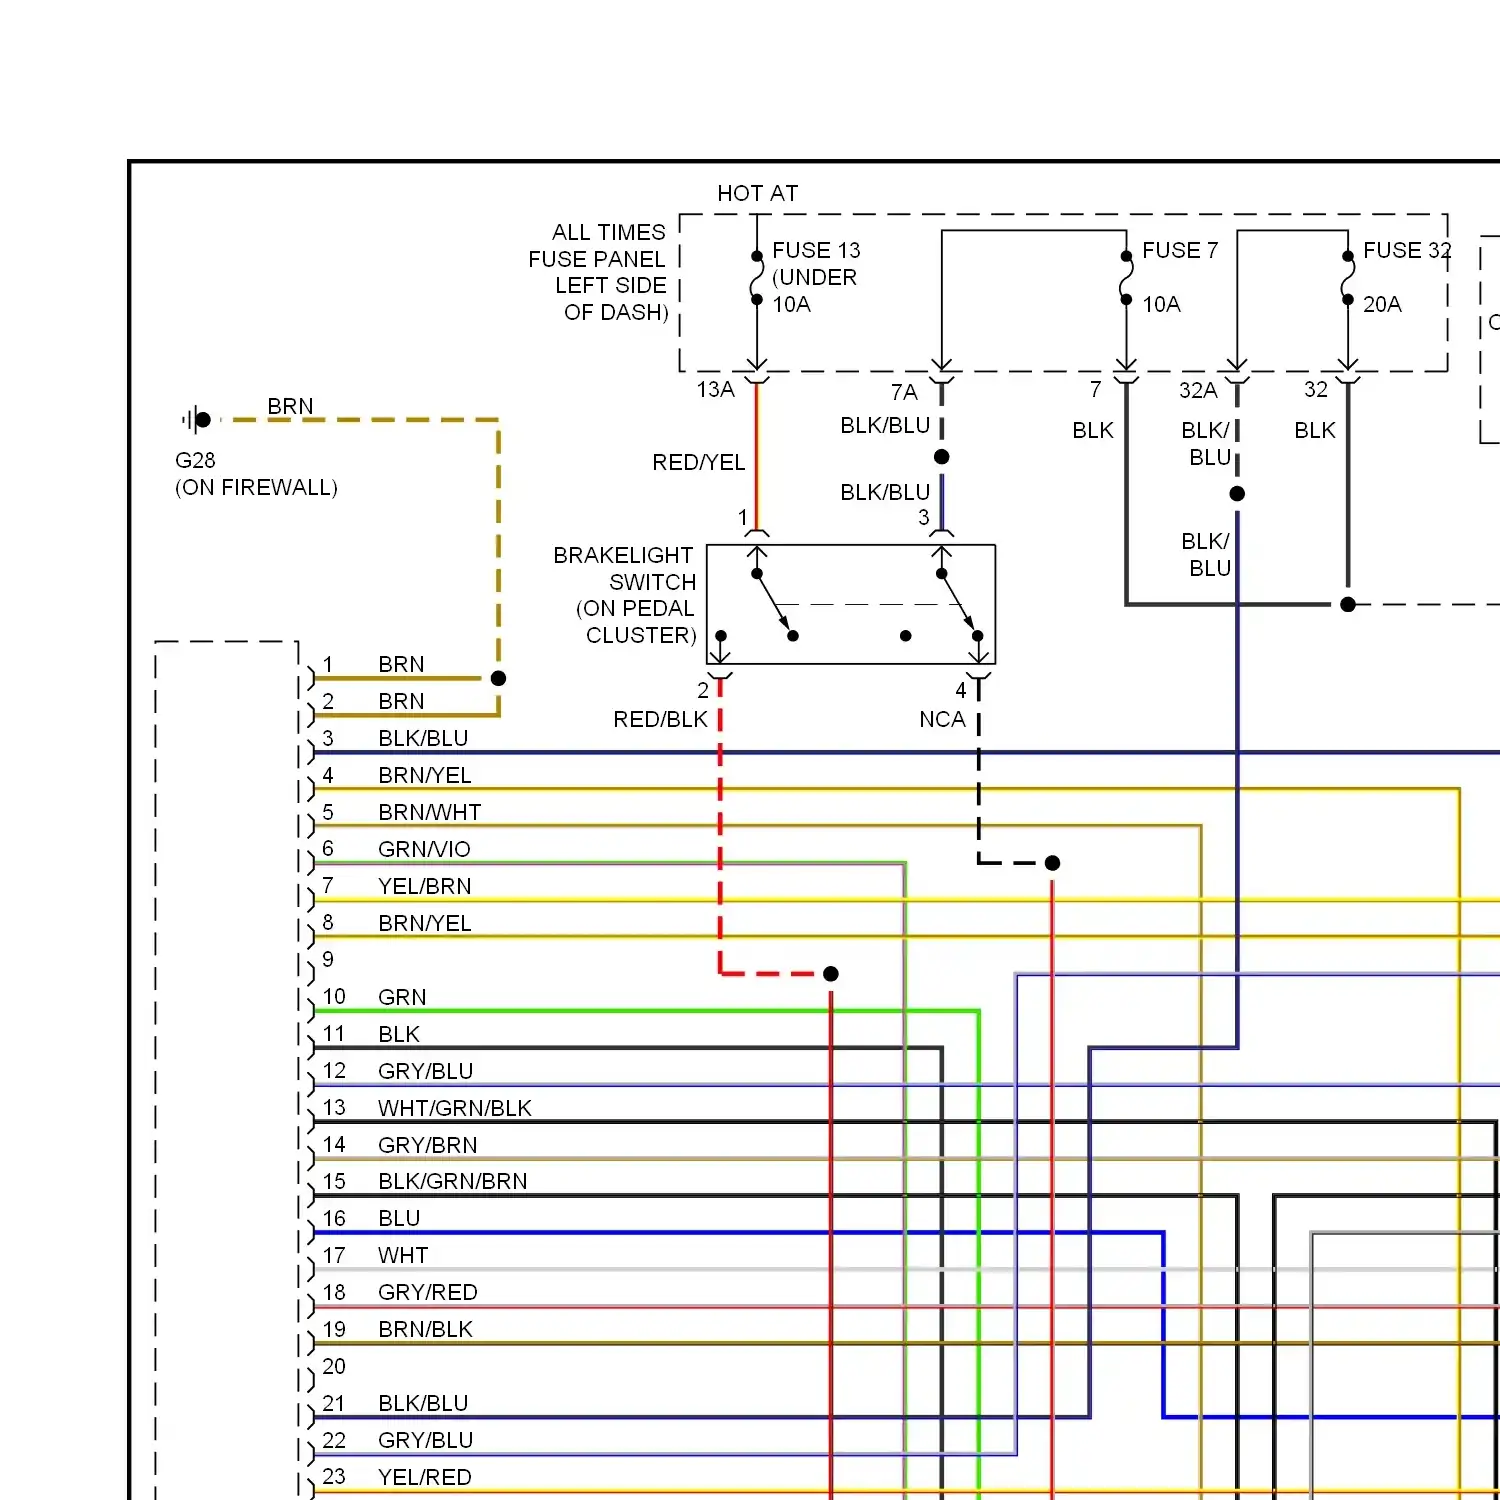Screen dimensions: 1500x1500
Task: Click the 'FUSE PANEL' text
Action: [596, 259]
